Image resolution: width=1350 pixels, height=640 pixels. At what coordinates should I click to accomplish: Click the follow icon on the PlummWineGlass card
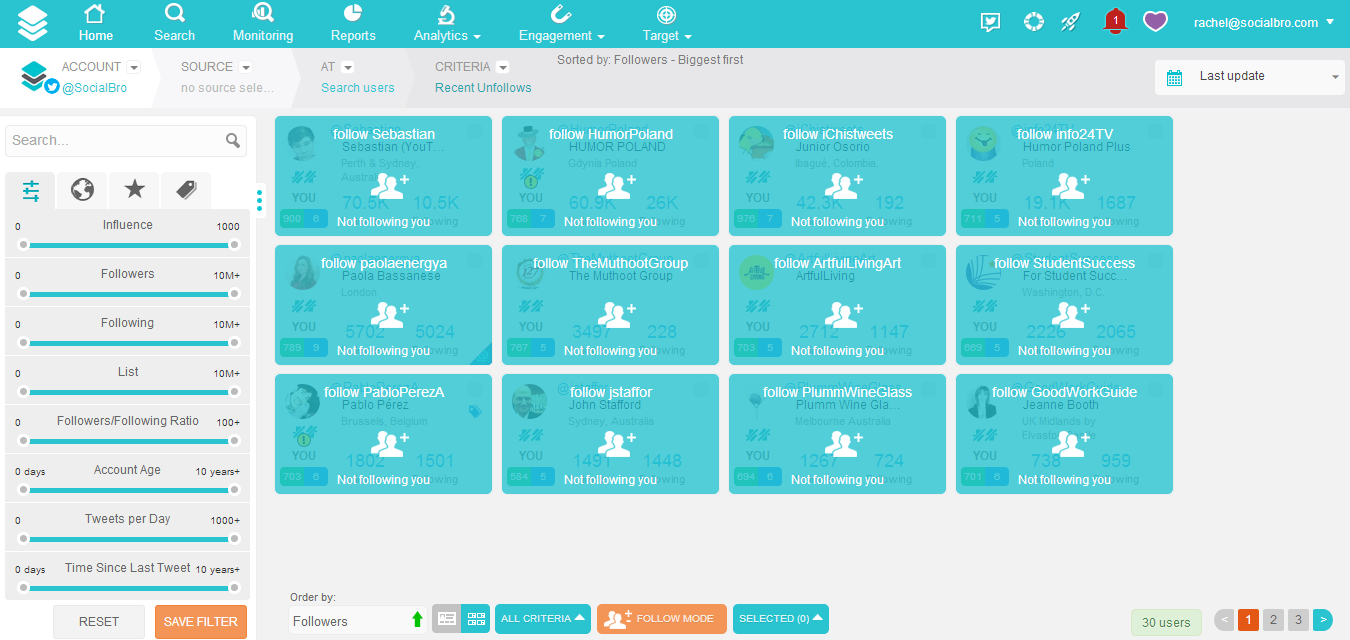click(x=844, y=443)
